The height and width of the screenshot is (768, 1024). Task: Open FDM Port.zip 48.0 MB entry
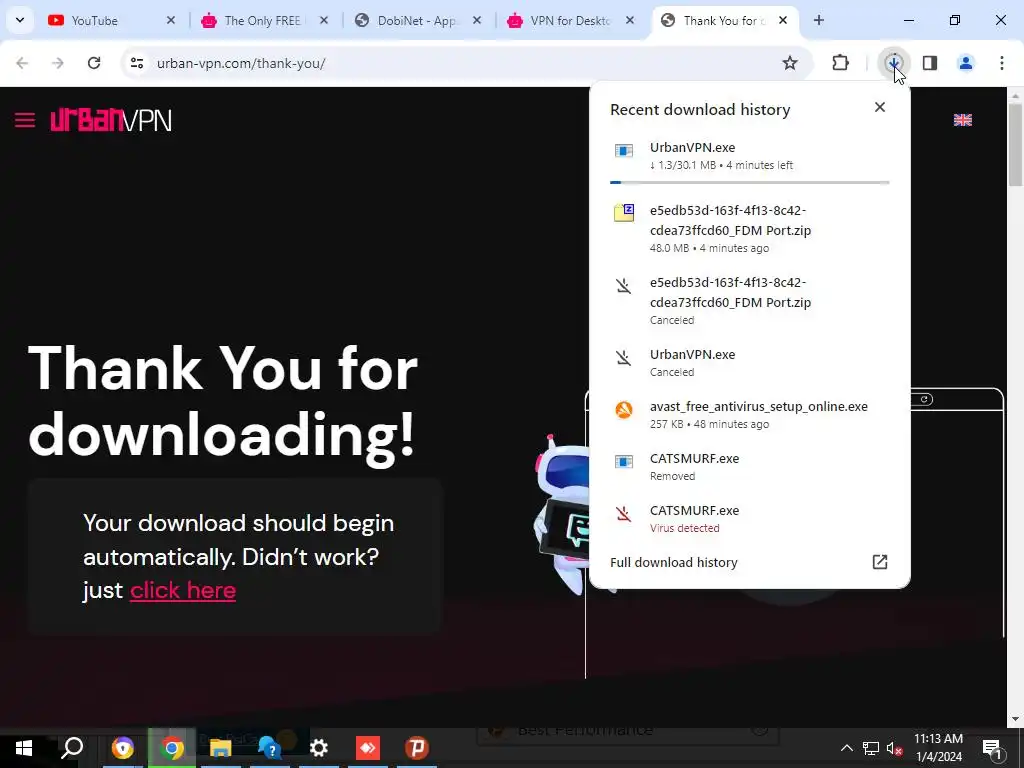pos(750,229)
